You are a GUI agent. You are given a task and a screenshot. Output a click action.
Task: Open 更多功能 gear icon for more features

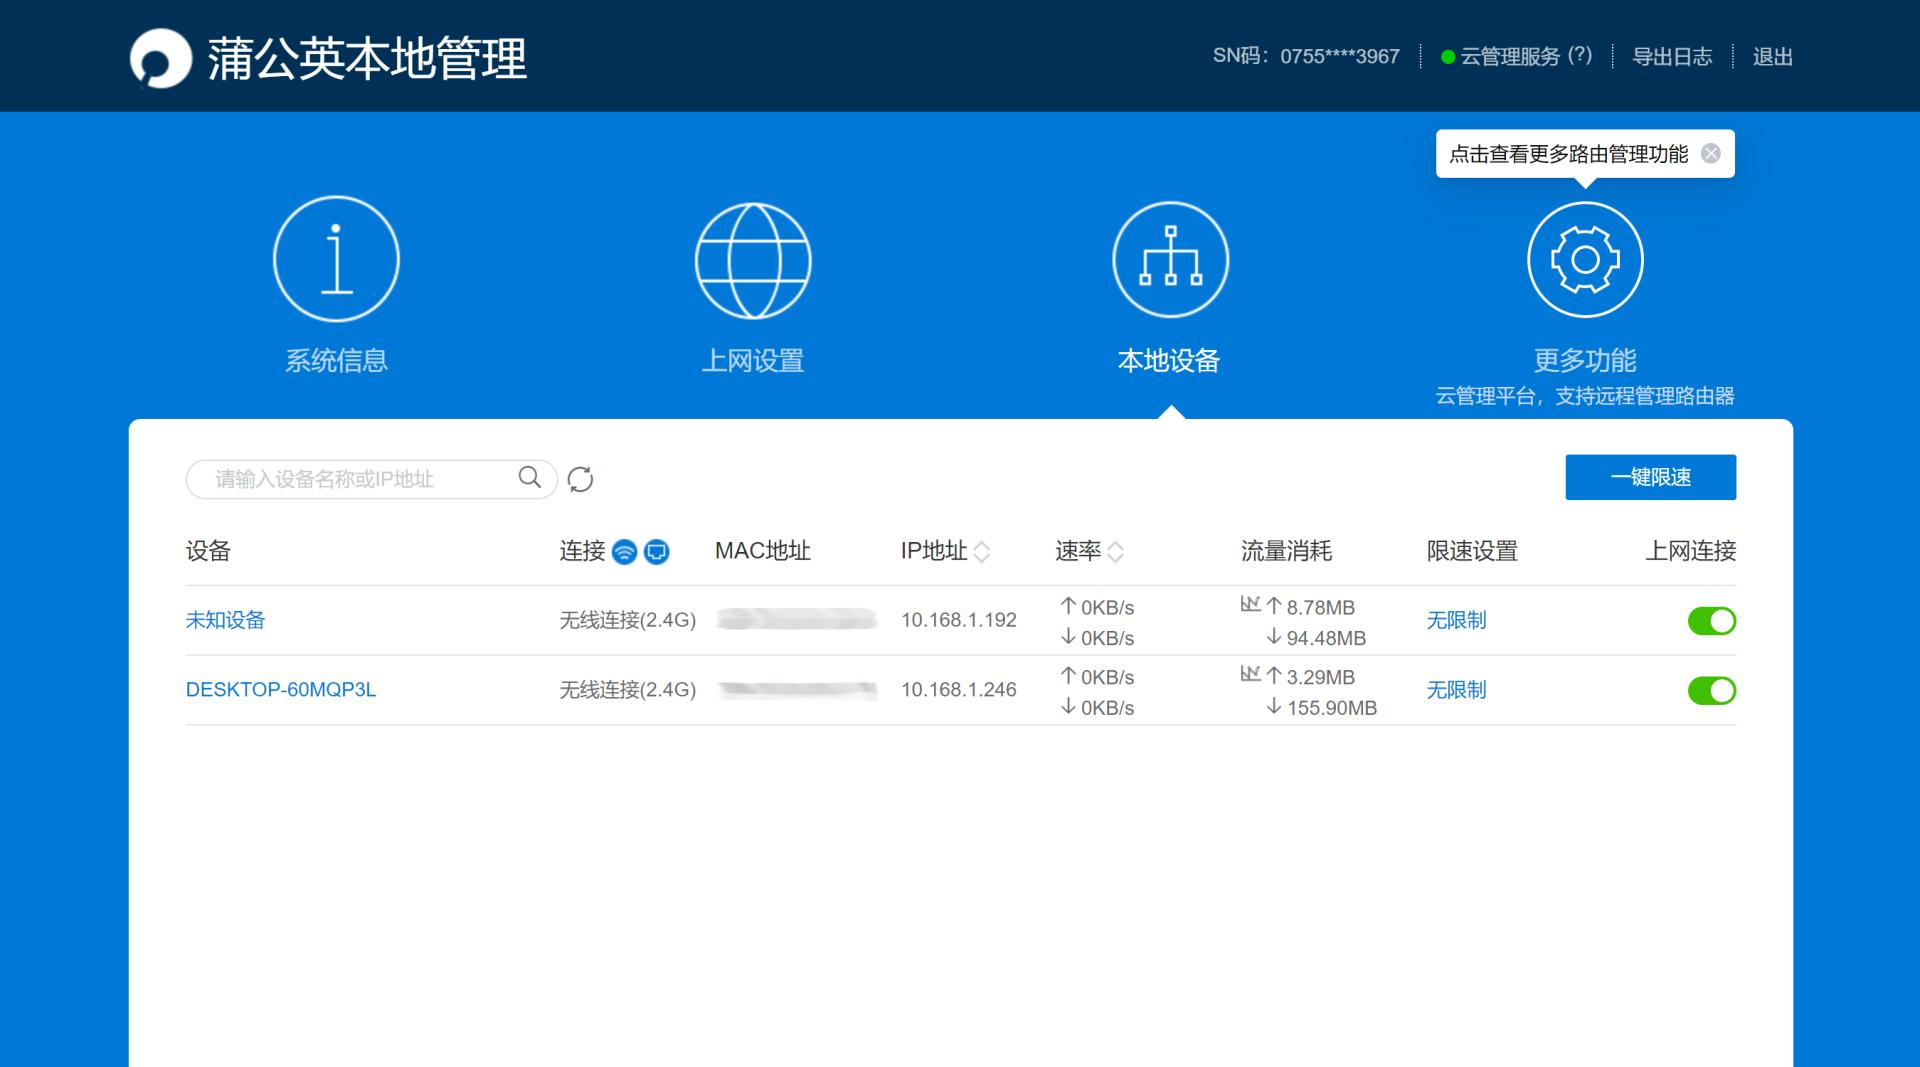tap(1585, 258)
